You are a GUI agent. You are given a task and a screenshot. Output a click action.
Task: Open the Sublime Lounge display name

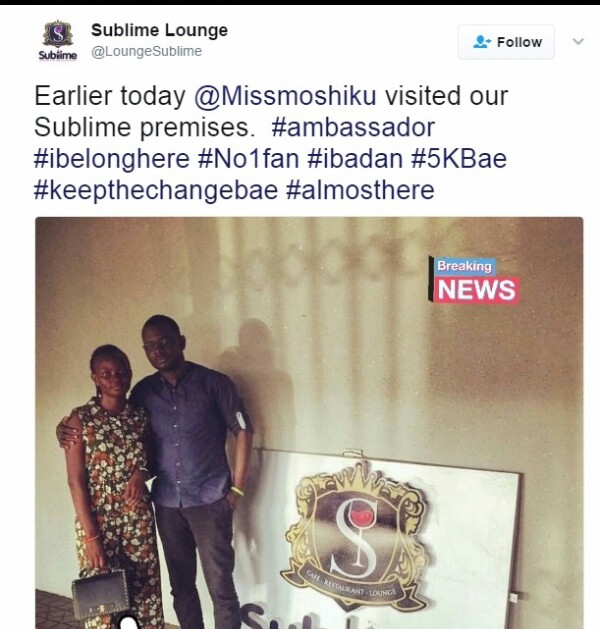point(159,30)
